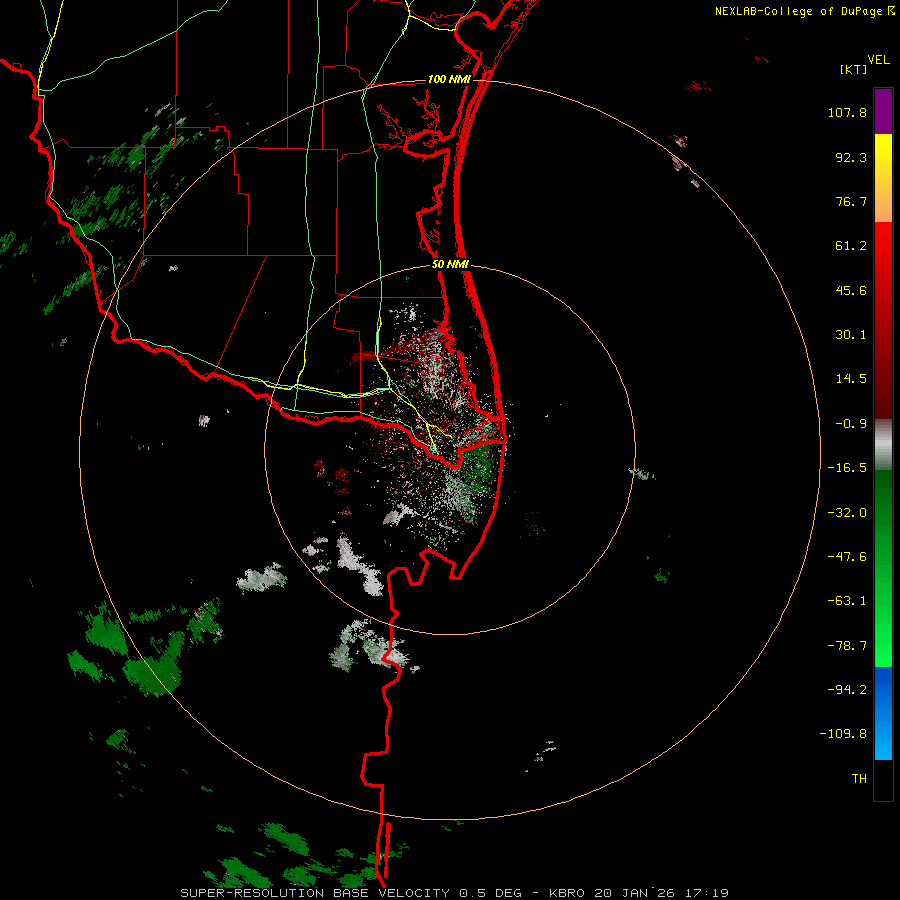Click the 14.5 velocity scale value
Image resolution: width=900 pixels, height=900 pixels.
[851, 379]
